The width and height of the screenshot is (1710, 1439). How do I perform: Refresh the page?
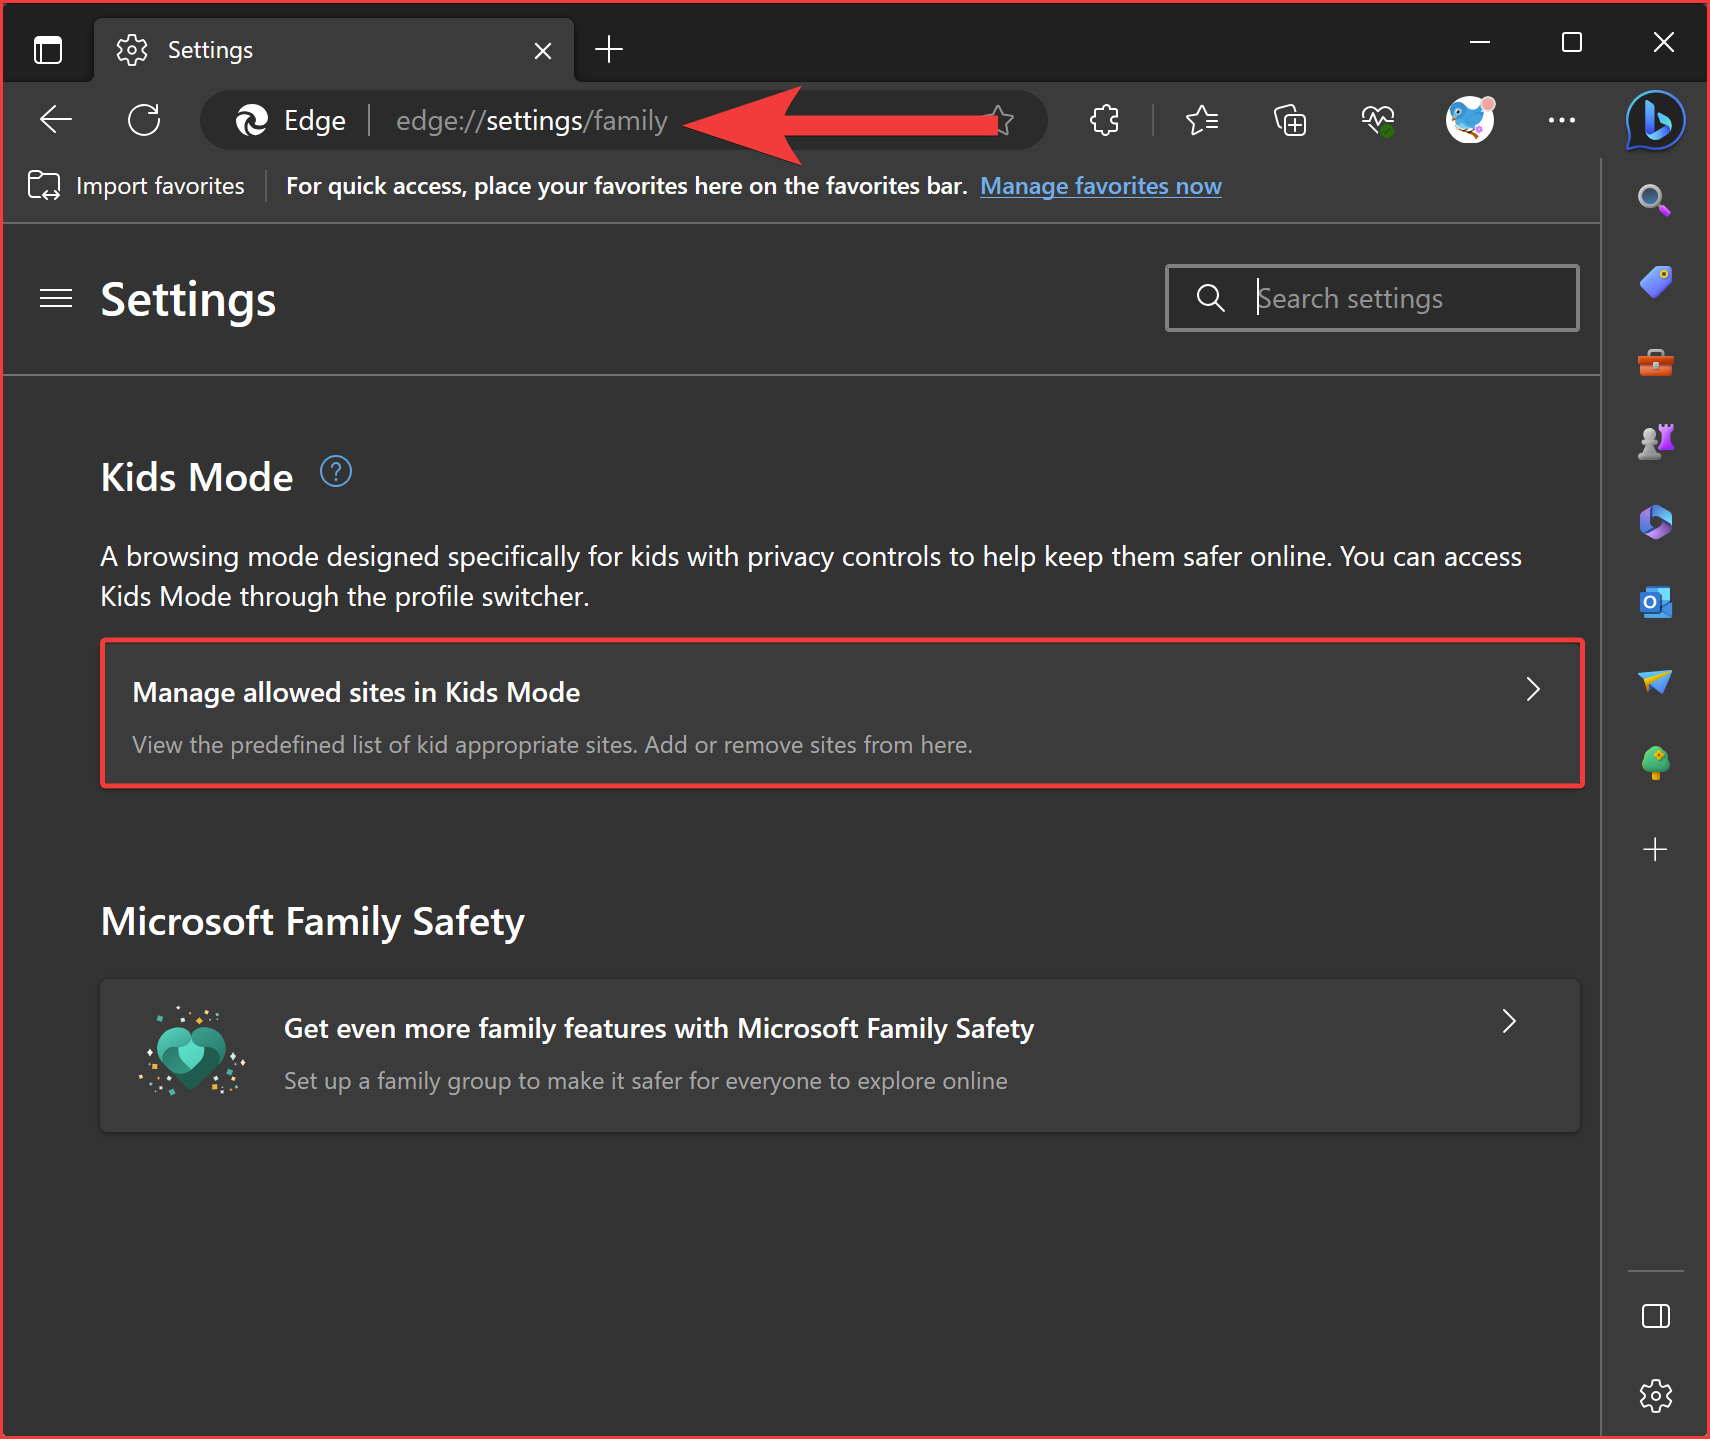tap(144, 120)
